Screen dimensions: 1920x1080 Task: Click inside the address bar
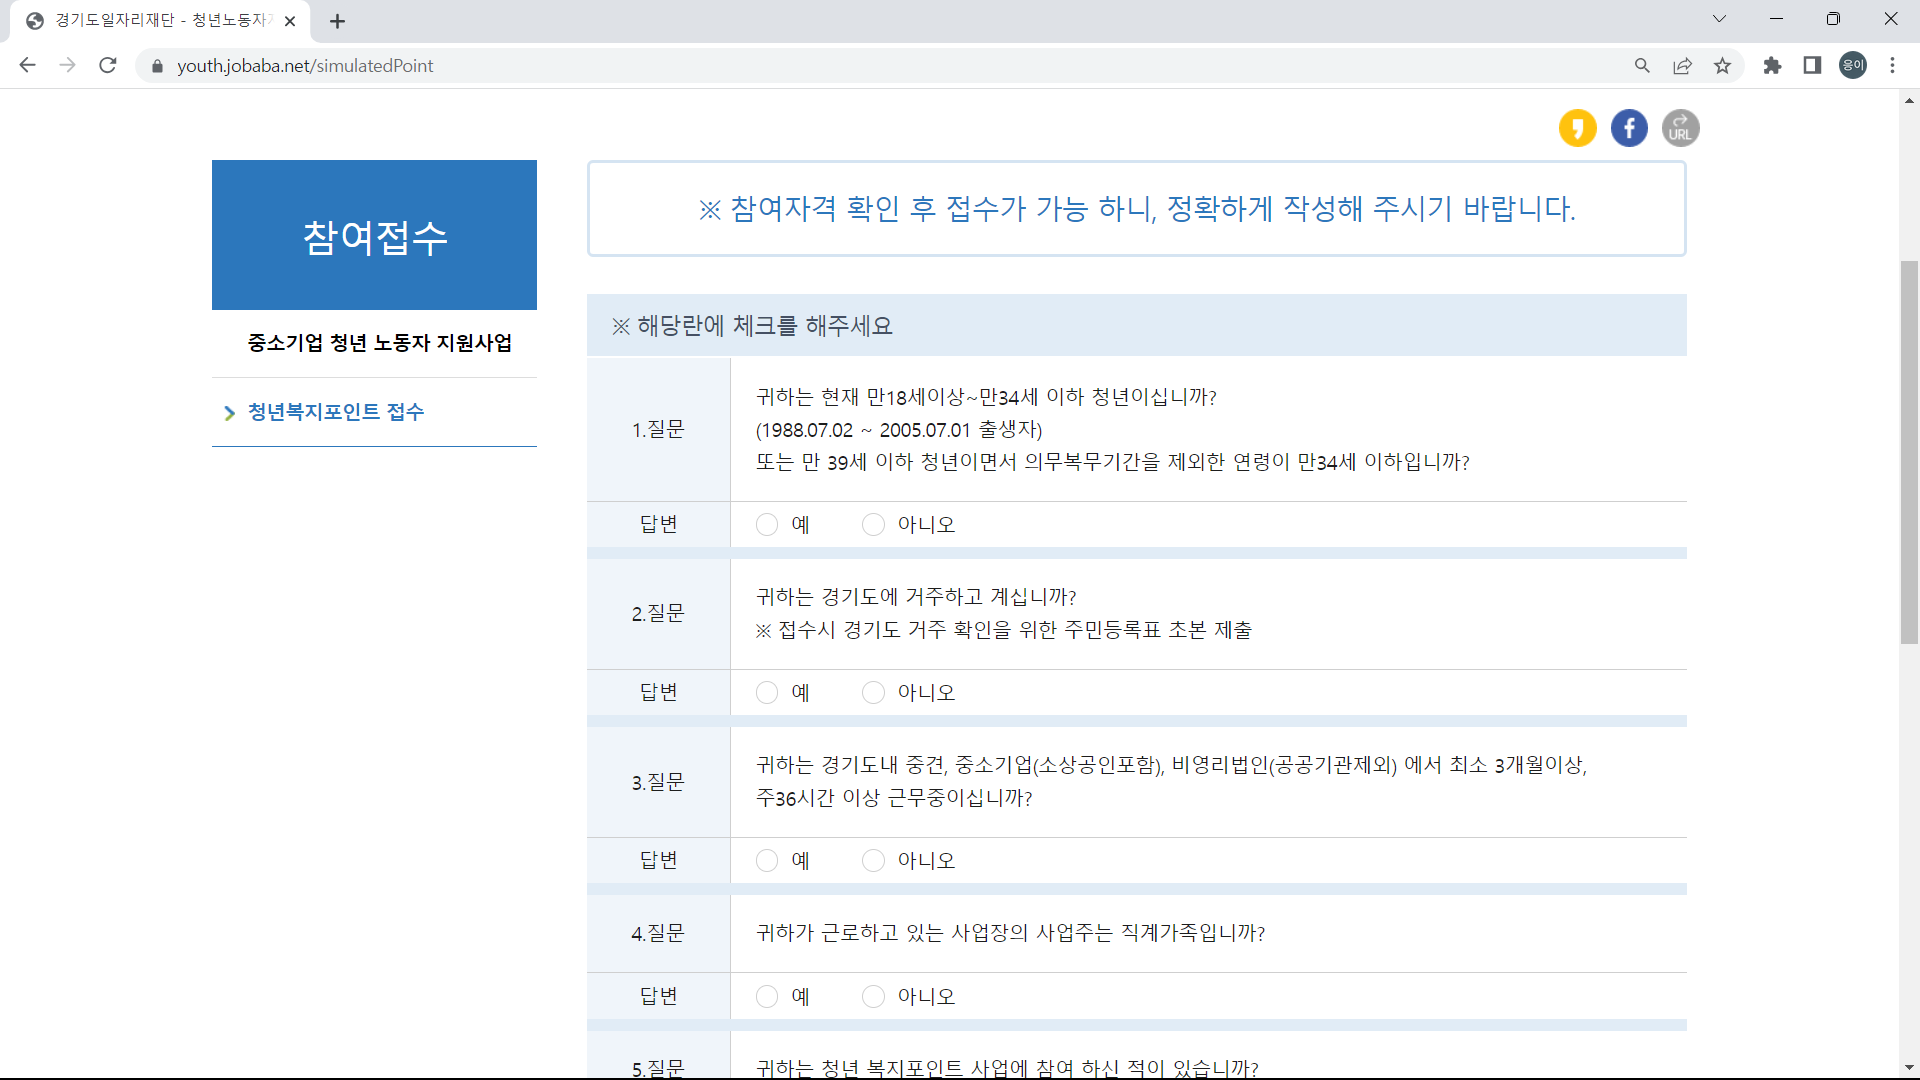click(x=600, y=65)
